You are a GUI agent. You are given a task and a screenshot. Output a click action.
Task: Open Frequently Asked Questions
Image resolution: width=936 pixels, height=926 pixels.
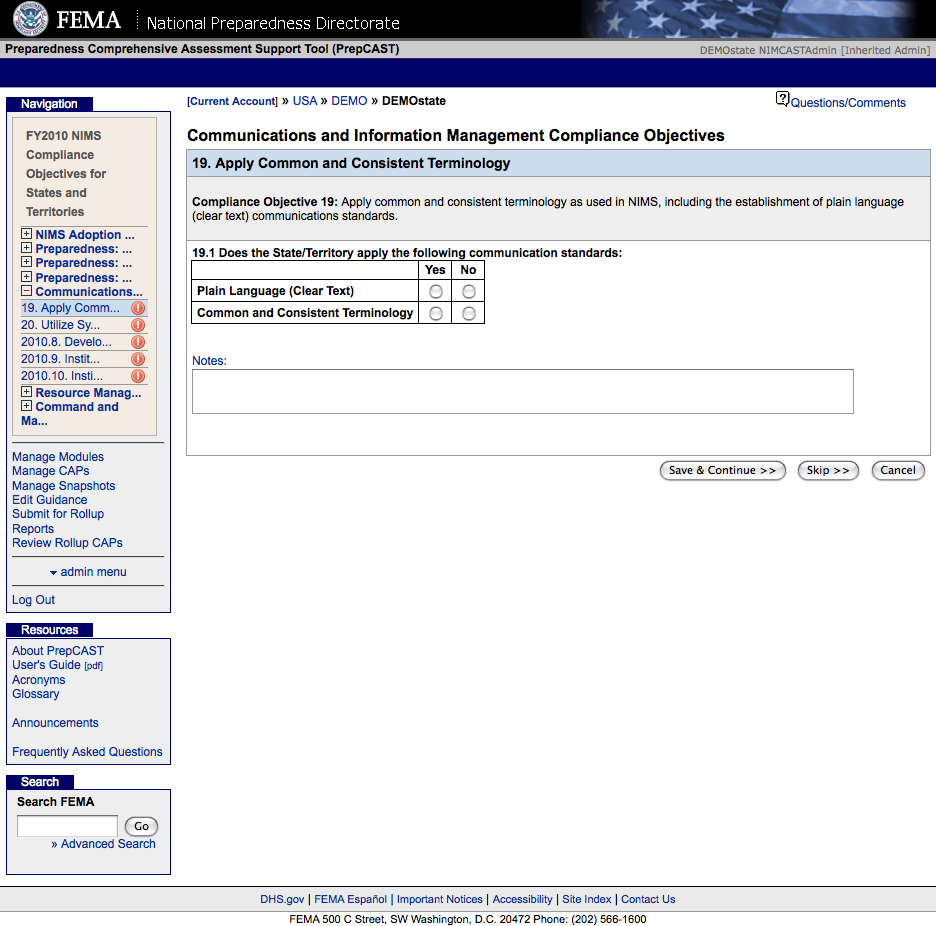[x=87, y=752]
